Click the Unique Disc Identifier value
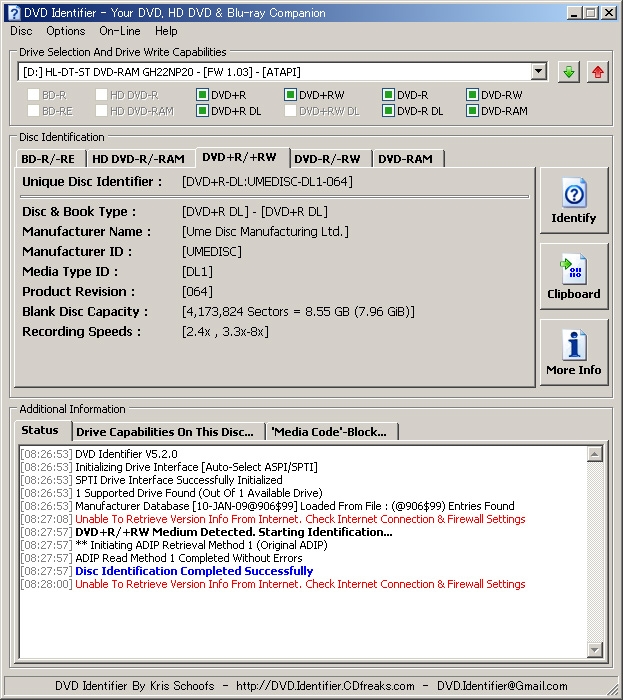Viewport: 623px width, 700px height. 267,182
